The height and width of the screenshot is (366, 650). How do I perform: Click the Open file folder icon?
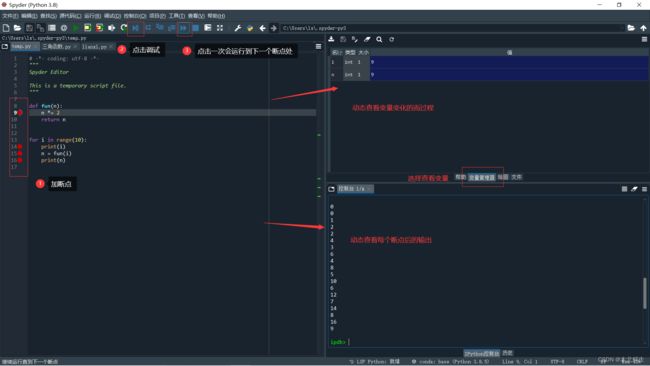coord(17,28)
